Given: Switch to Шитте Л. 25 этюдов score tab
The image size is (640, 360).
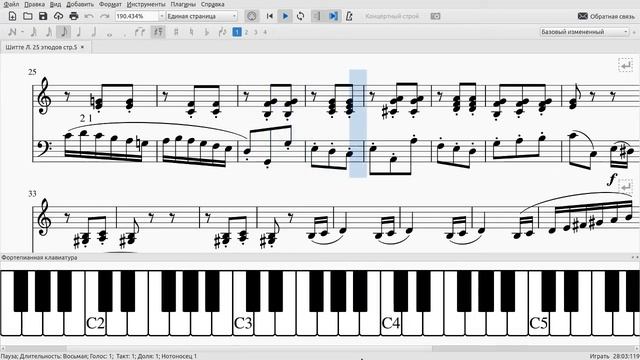Looking at the screenshot, I should point(41,47).
